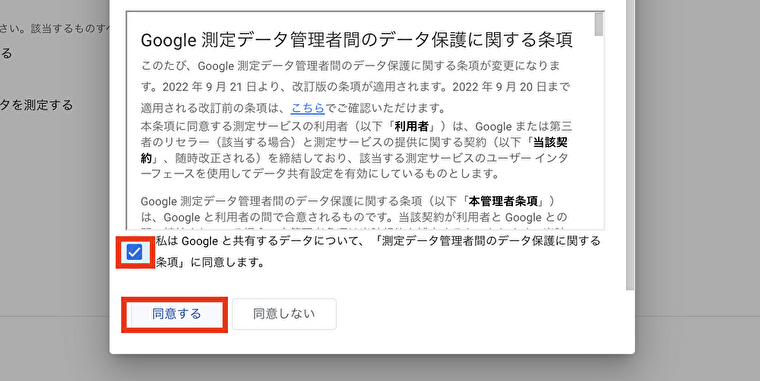Open the こちら link for previous terms
Viewport: 760px width, 381px height.
point(307,108)
